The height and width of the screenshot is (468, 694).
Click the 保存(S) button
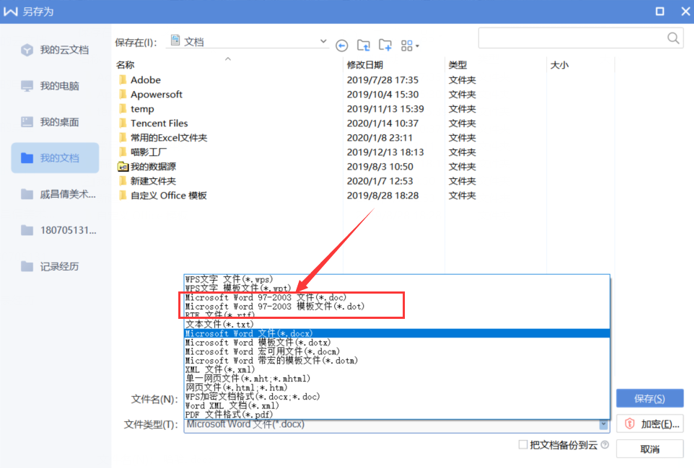click(x=649, y=398)
